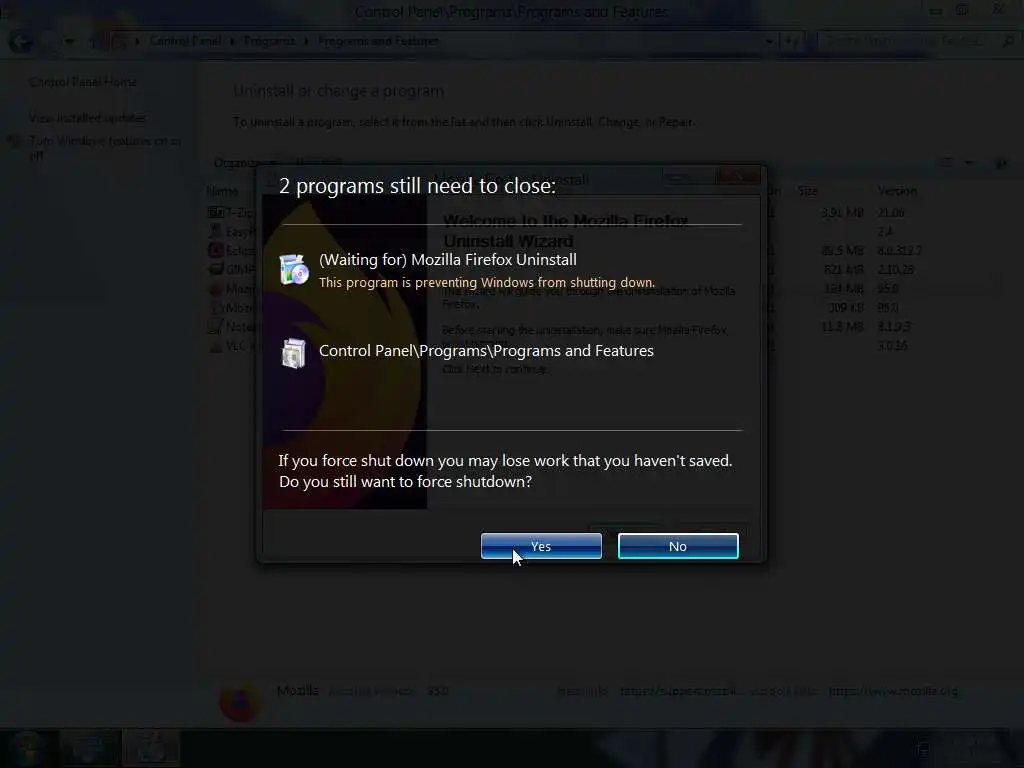The height and width of the screenshot is (768, 1024).
Task: Open View installed updates link
Action: tap(88, 118)
